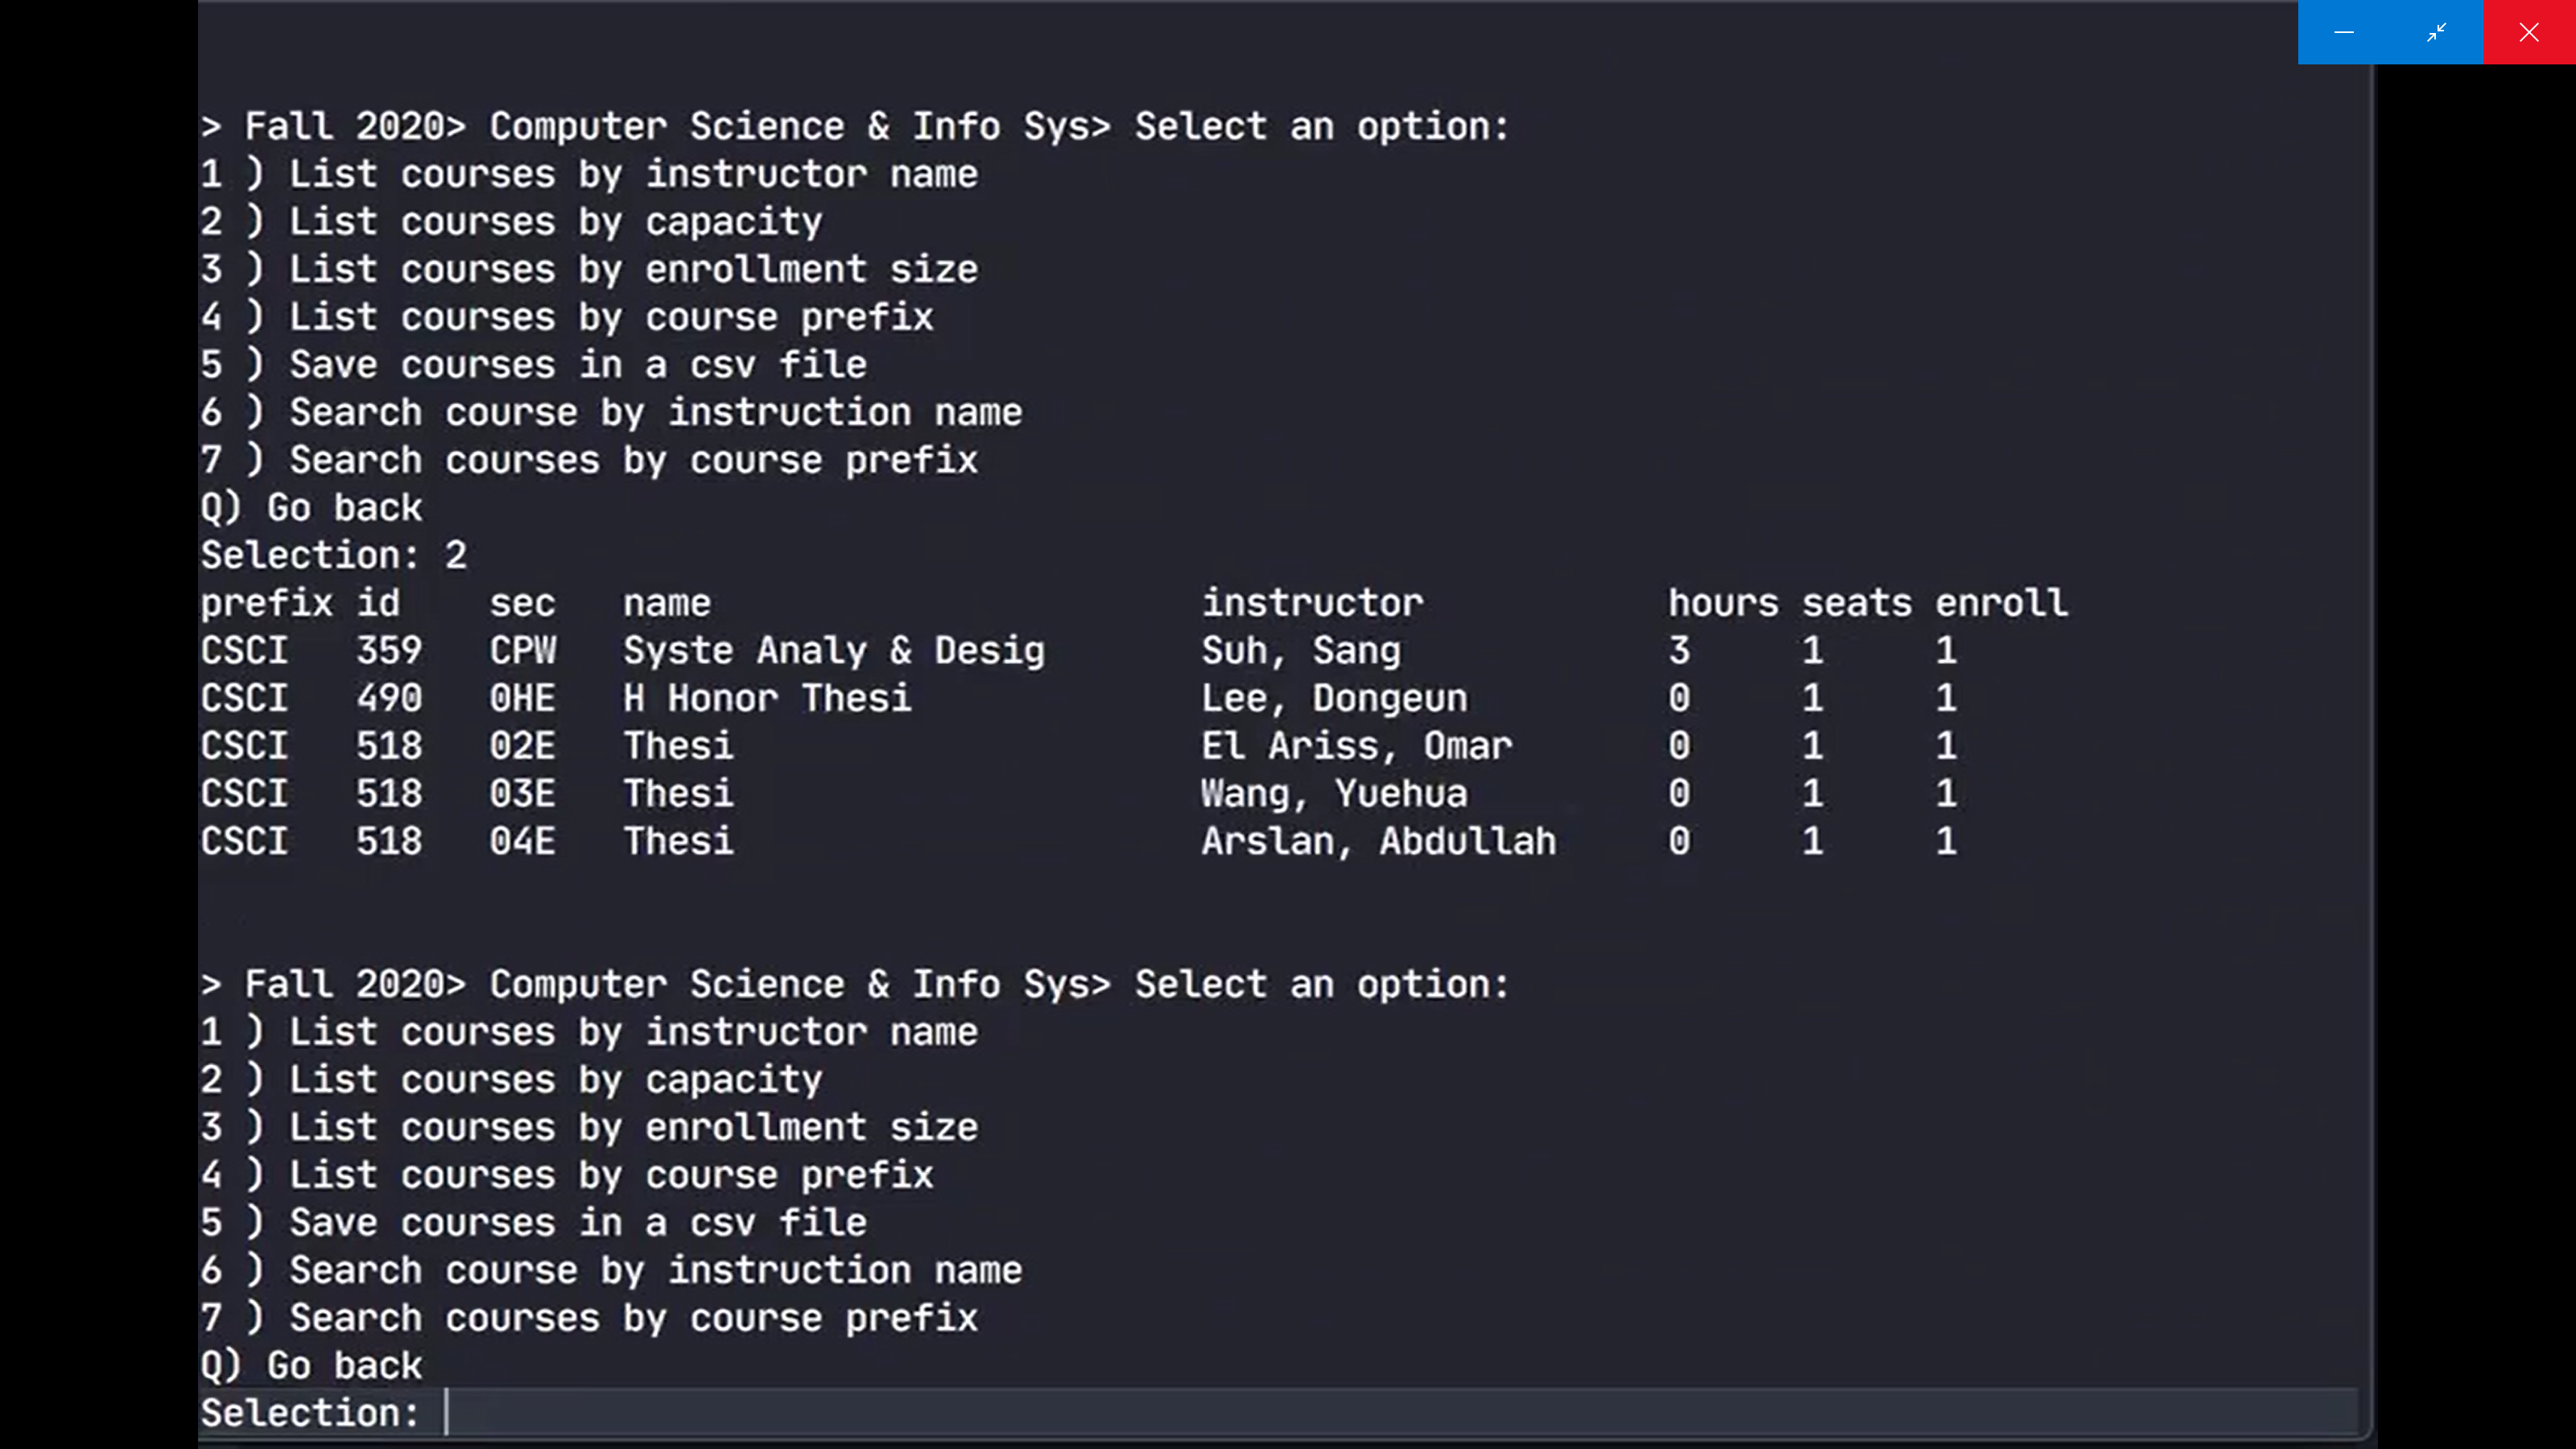Click section code '02E'

[522, 746]
